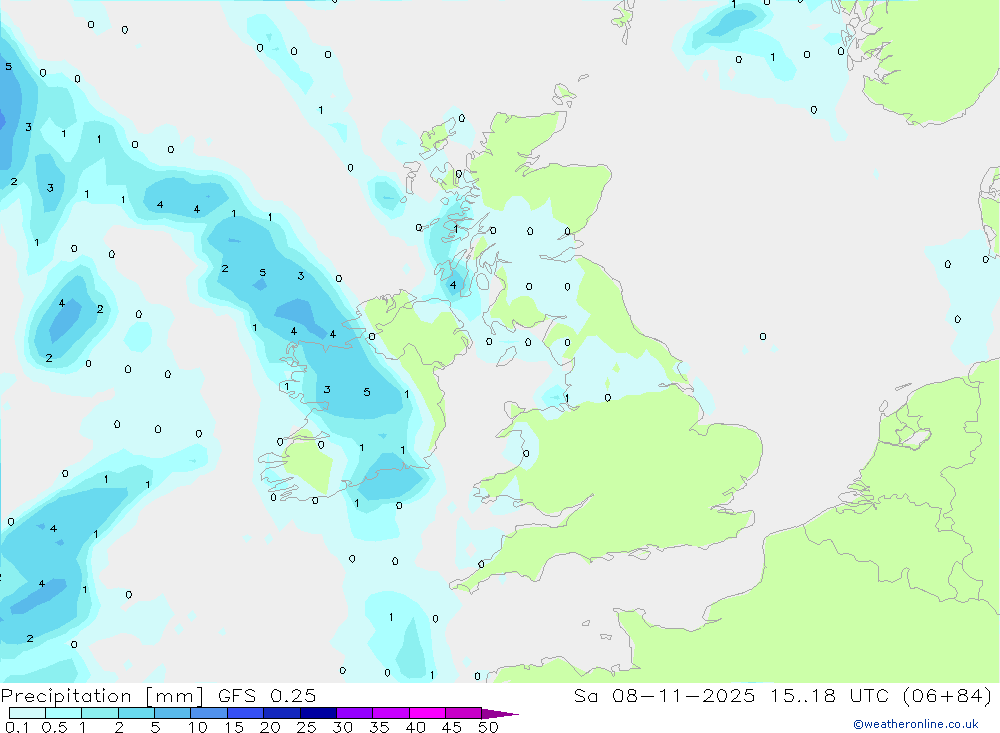Viewport: 1000px width, 733px height.
Task: Select the 10–15 mm legend color swatch
Action: pyautogui.click(x=209, y=713)
